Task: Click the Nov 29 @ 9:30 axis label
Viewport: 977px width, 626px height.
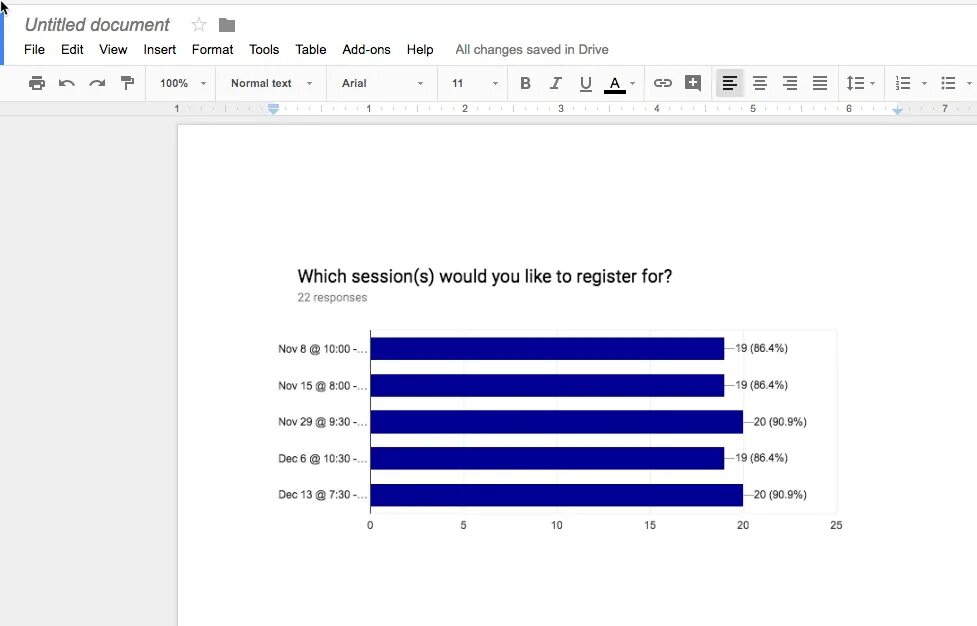Action: (323, 422)
